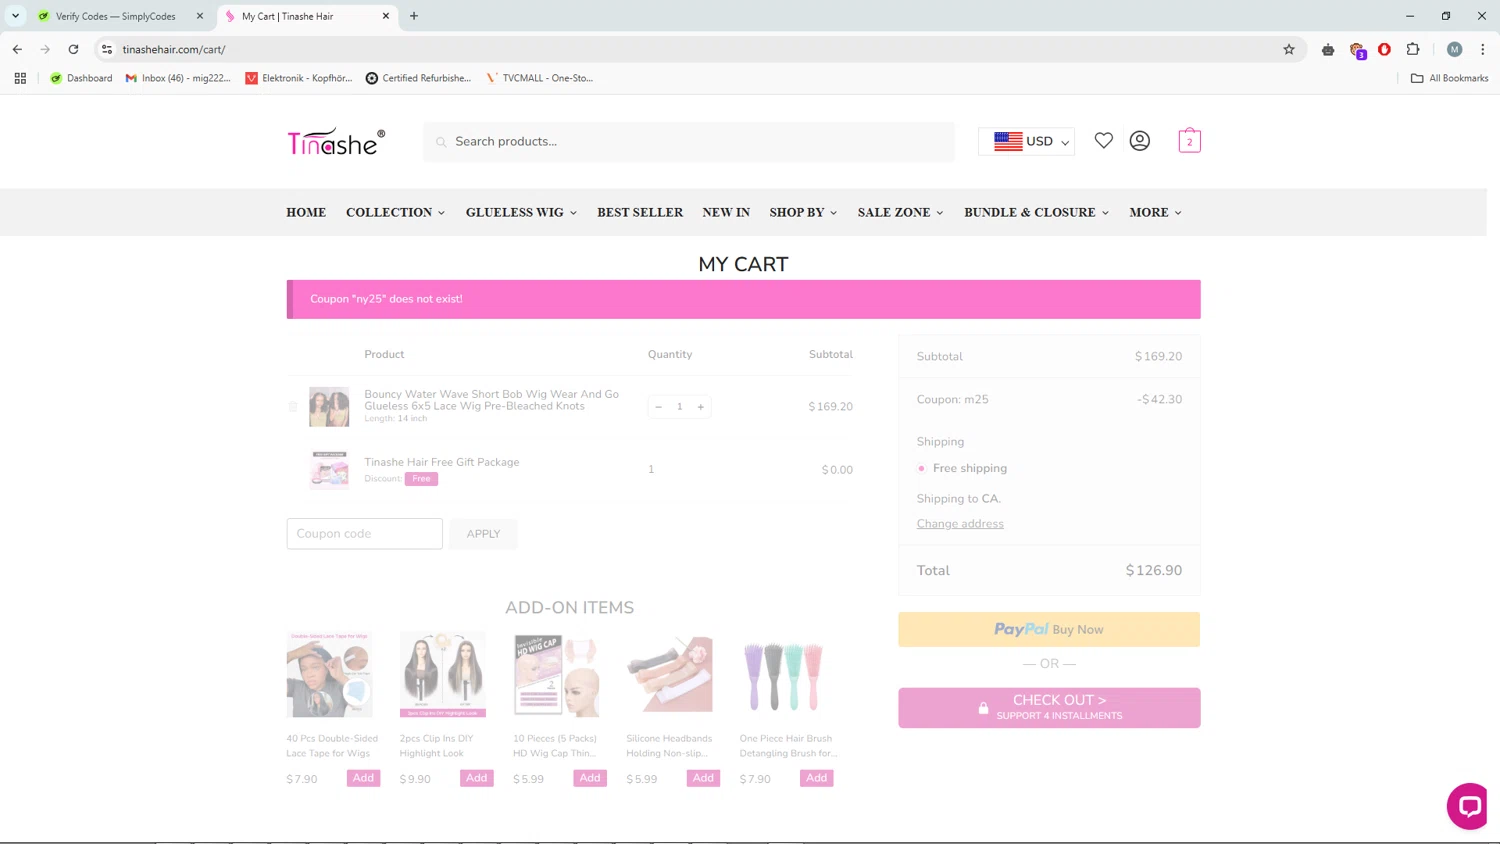Viewport: 1500px width, 844px height.
Task: Go back to previous page
Action: pos(17,49)
